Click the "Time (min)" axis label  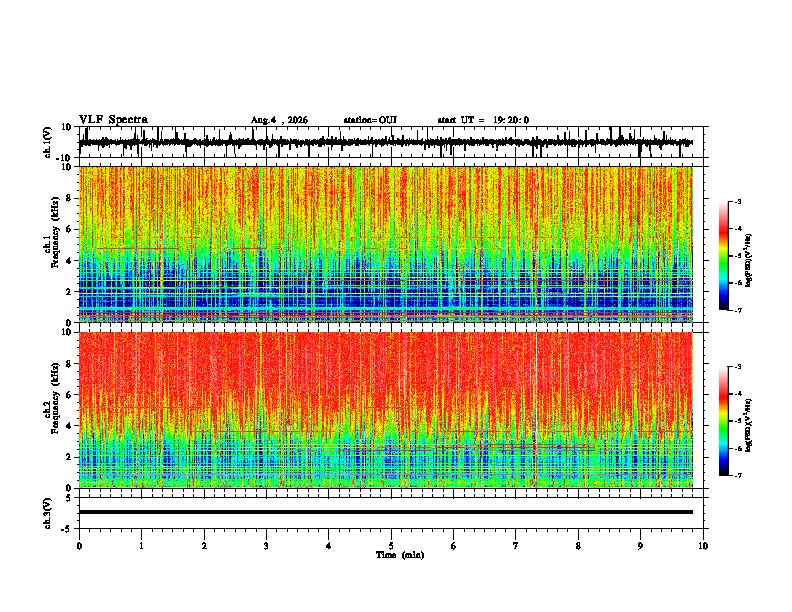400,555
